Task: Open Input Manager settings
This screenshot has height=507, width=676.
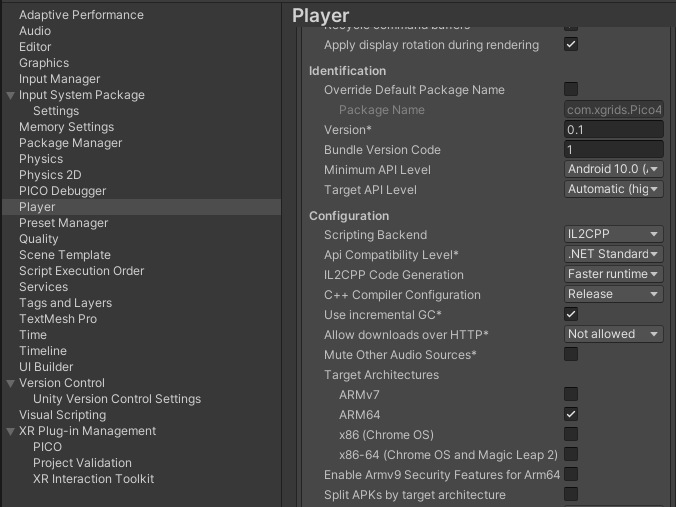Action: (59, 78)
